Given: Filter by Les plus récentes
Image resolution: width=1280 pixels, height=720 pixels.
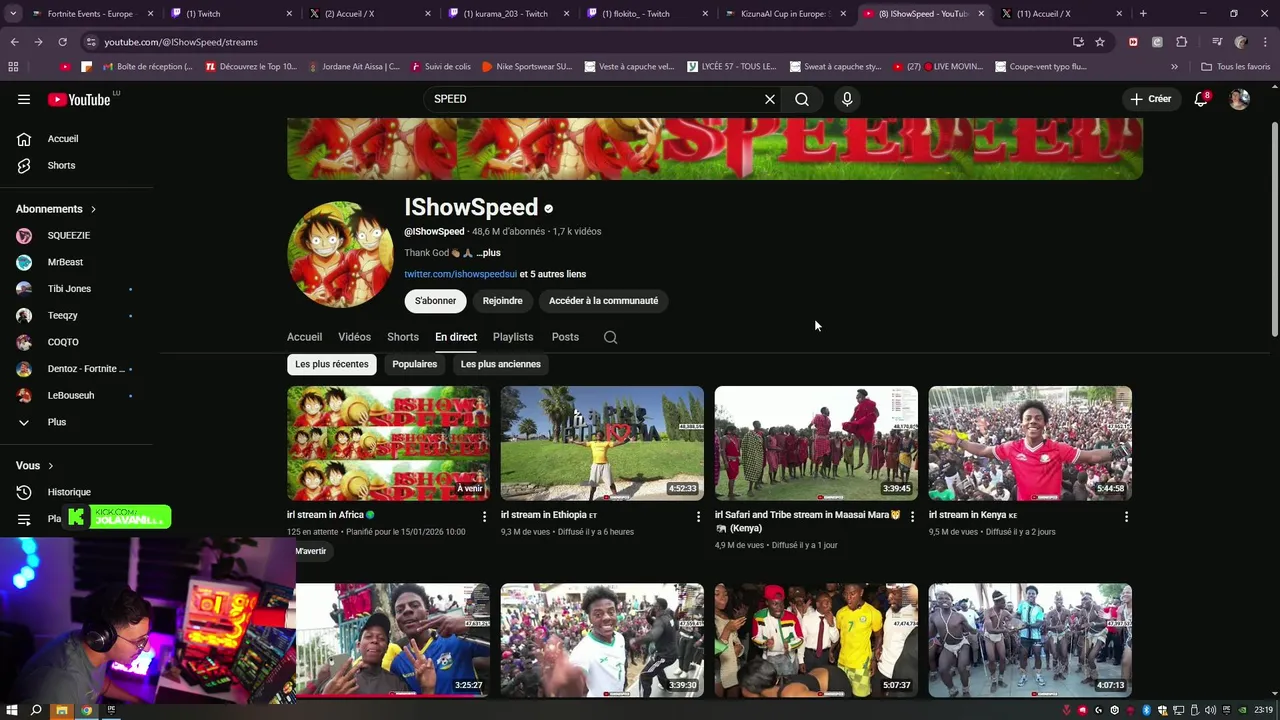Looking at the screenshot, I should point(332,364).
